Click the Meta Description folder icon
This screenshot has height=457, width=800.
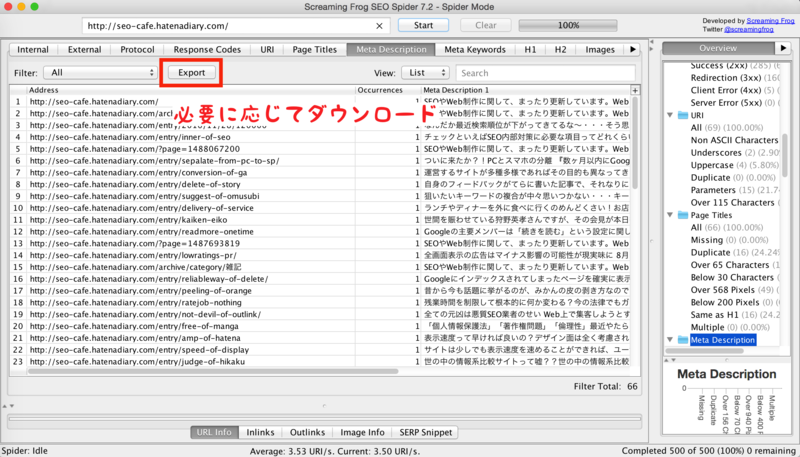(x=683, y=340)
